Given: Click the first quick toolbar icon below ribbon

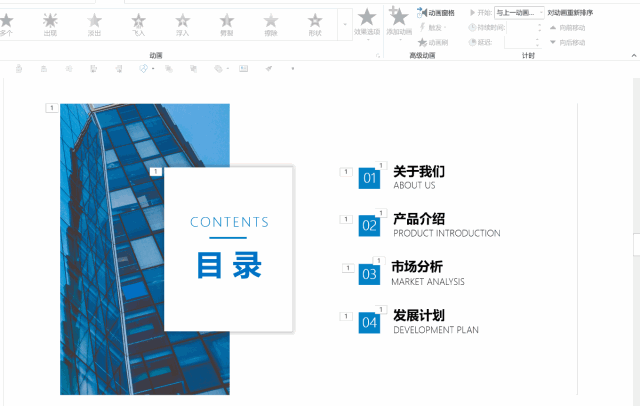Looking at the screenshot, I should click(x=19, y=69).
